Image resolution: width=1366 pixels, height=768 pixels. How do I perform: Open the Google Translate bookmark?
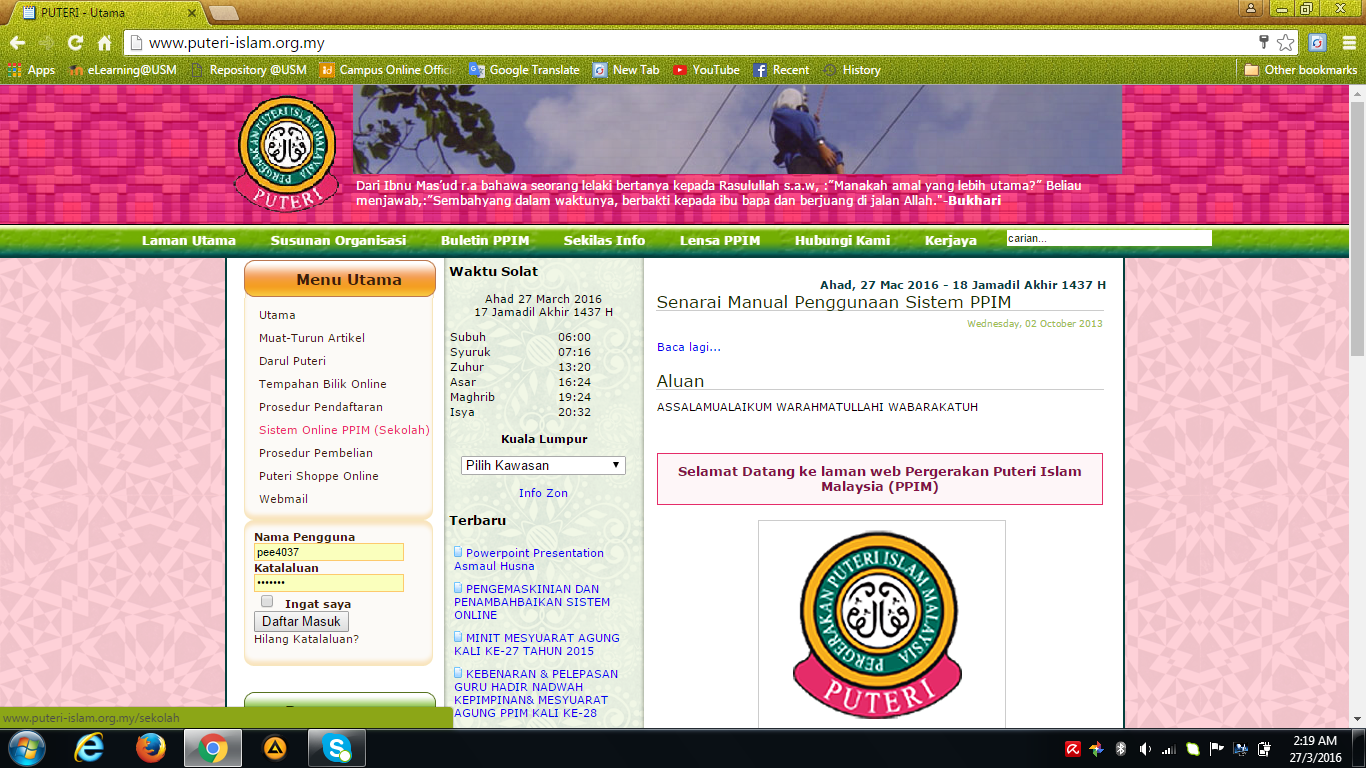coord(525,70)
